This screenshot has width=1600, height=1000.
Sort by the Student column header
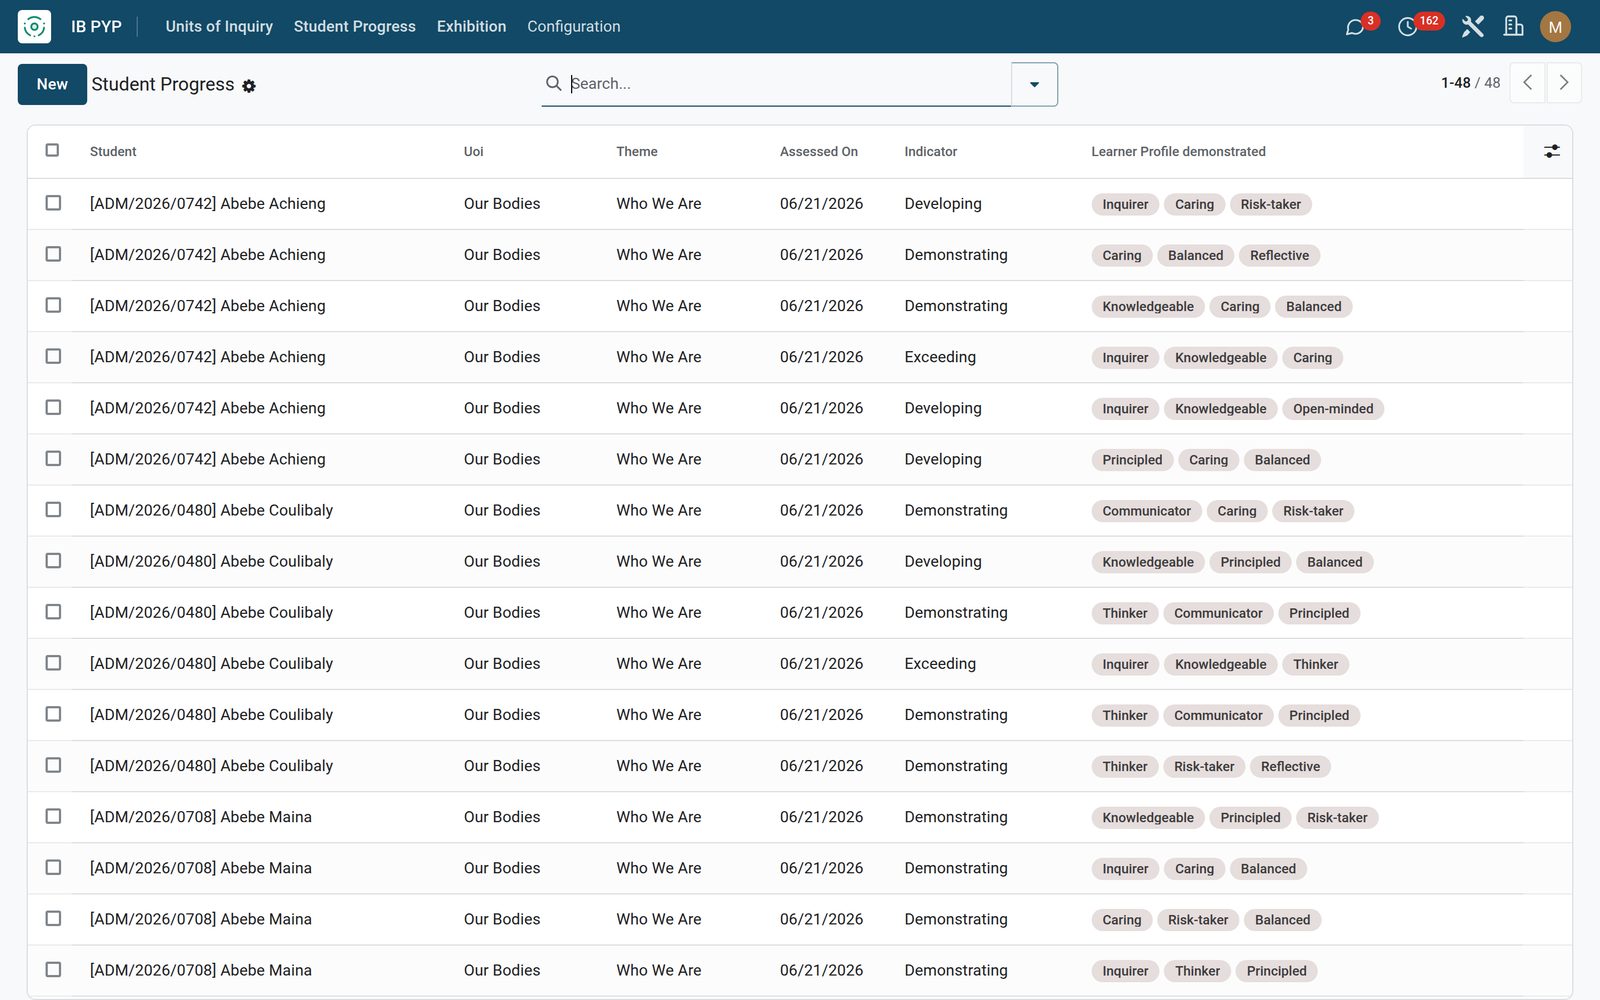tap(113, 151)
